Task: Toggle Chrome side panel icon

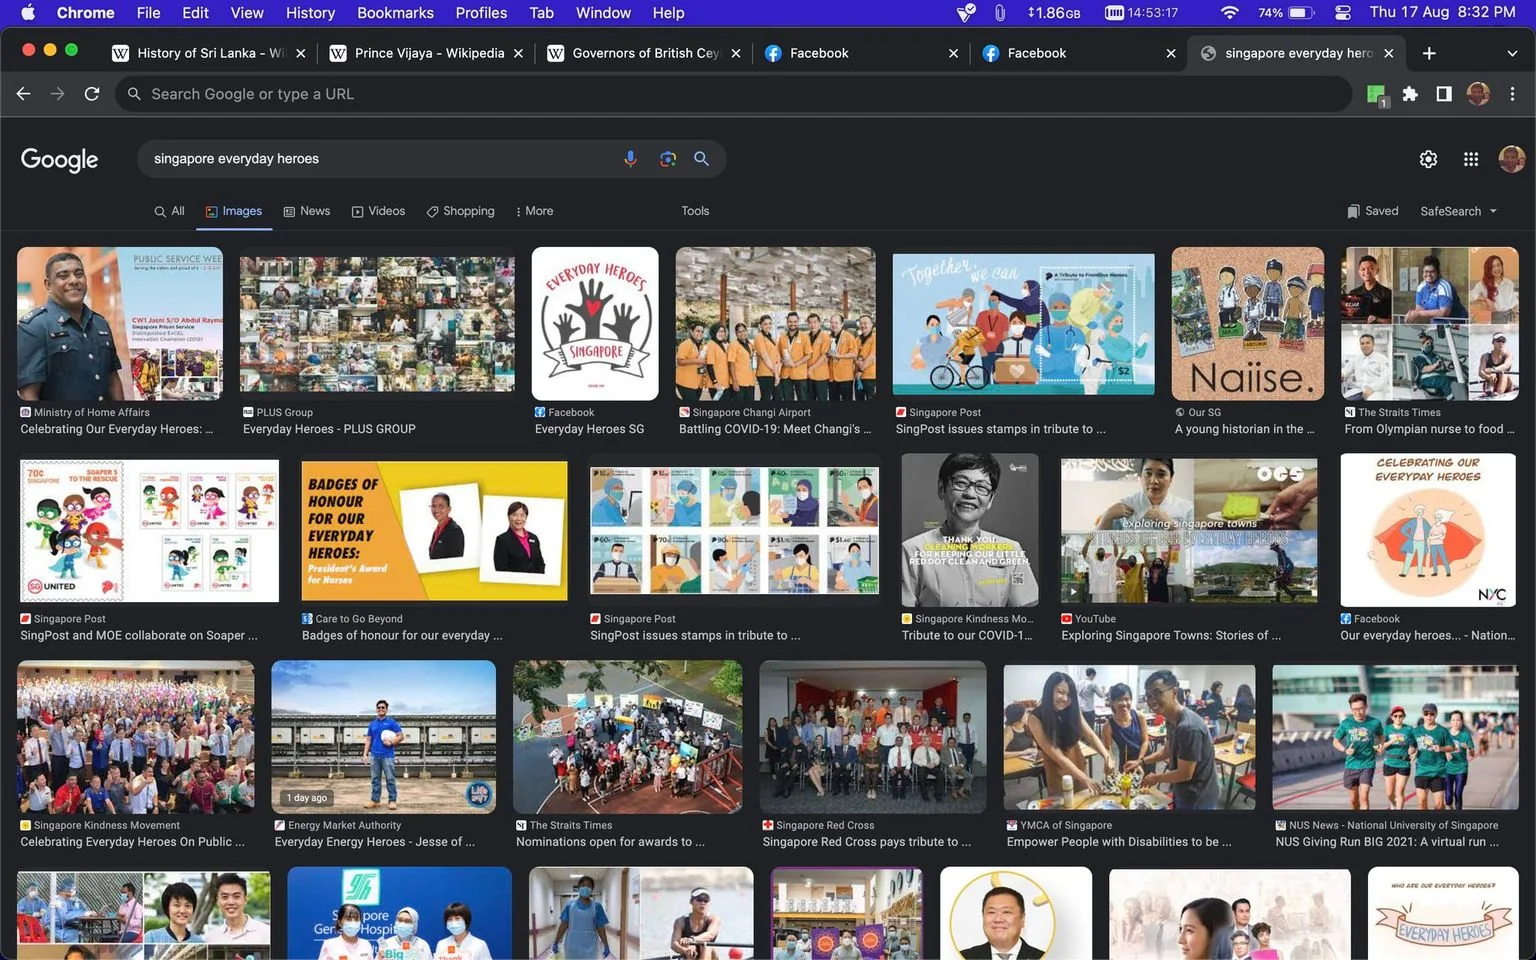Action: click(x=1444, y=94)
